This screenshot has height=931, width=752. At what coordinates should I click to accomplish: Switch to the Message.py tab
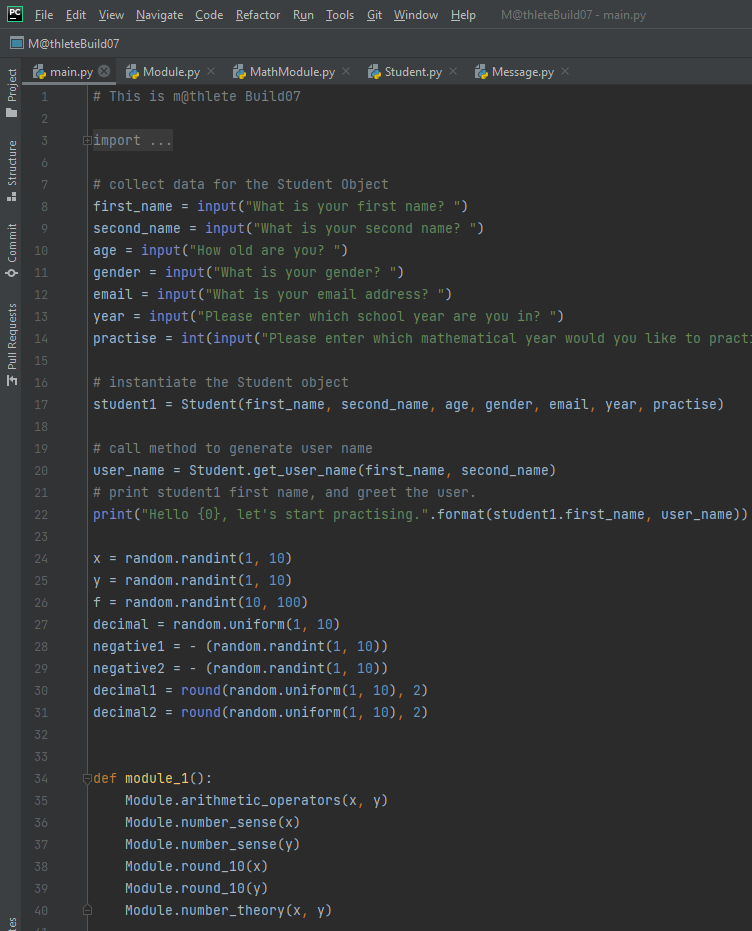point(522,72)
